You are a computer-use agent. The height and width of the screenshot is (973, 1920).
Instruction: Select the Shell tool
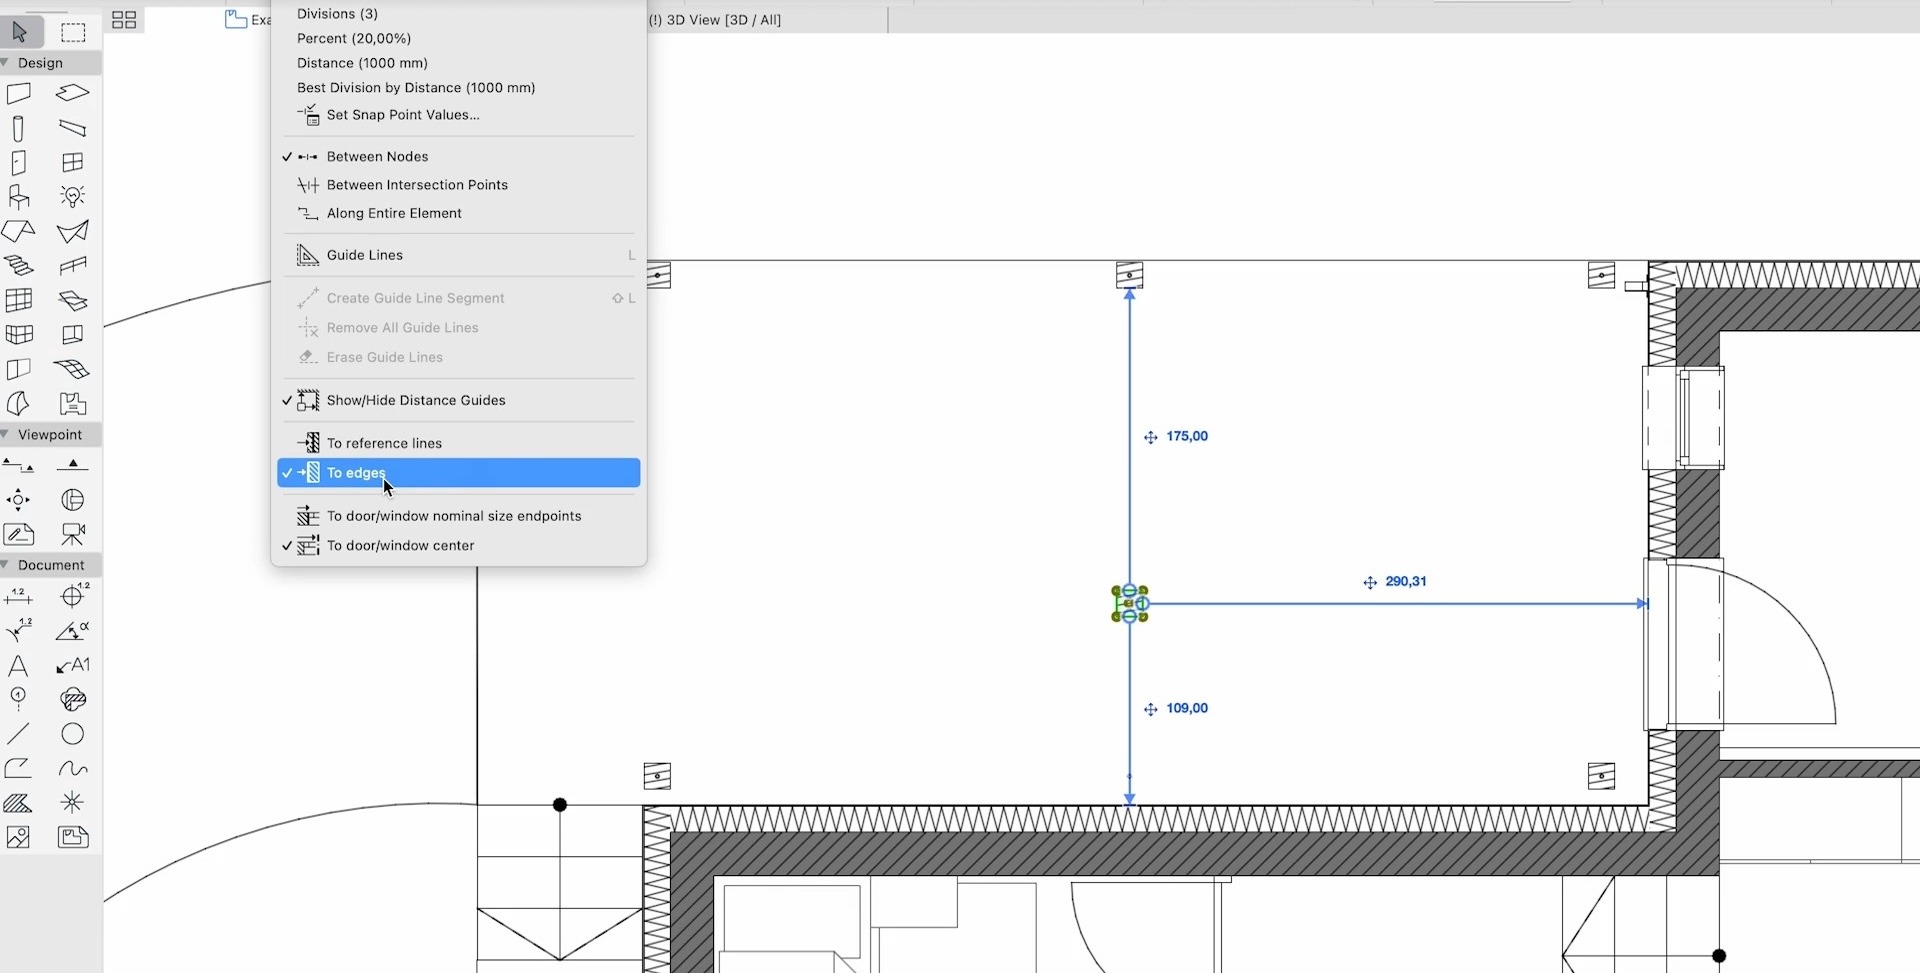coord(73,231)
